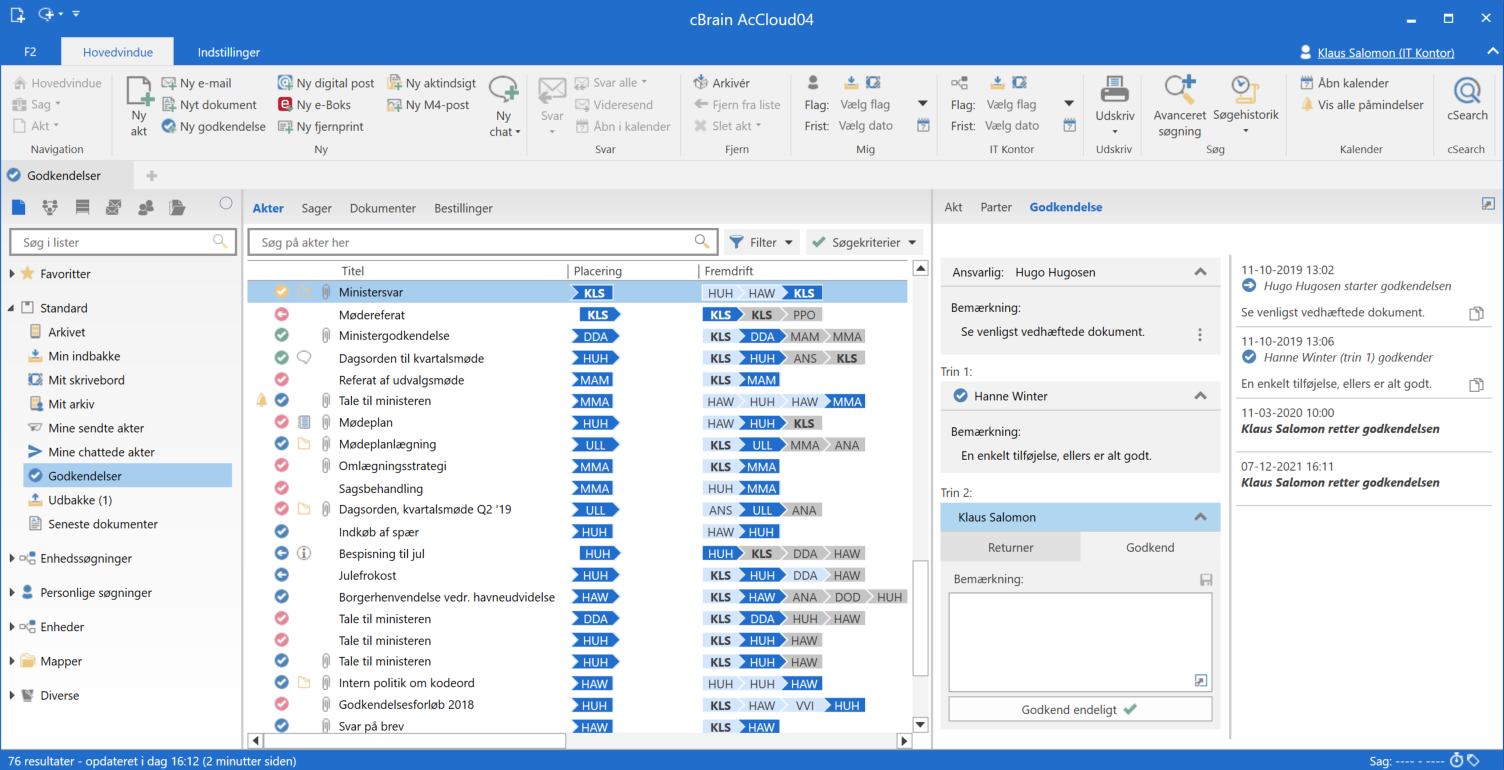
Task: Open Min indbakke list
Action: (x=85, y=356)
